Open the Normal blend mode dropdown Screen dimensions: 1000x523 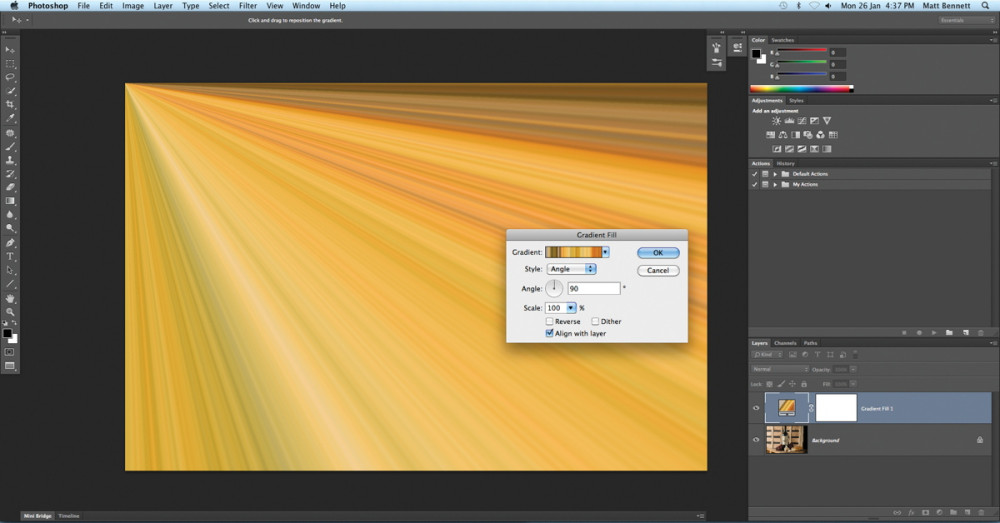click(781, 369)
